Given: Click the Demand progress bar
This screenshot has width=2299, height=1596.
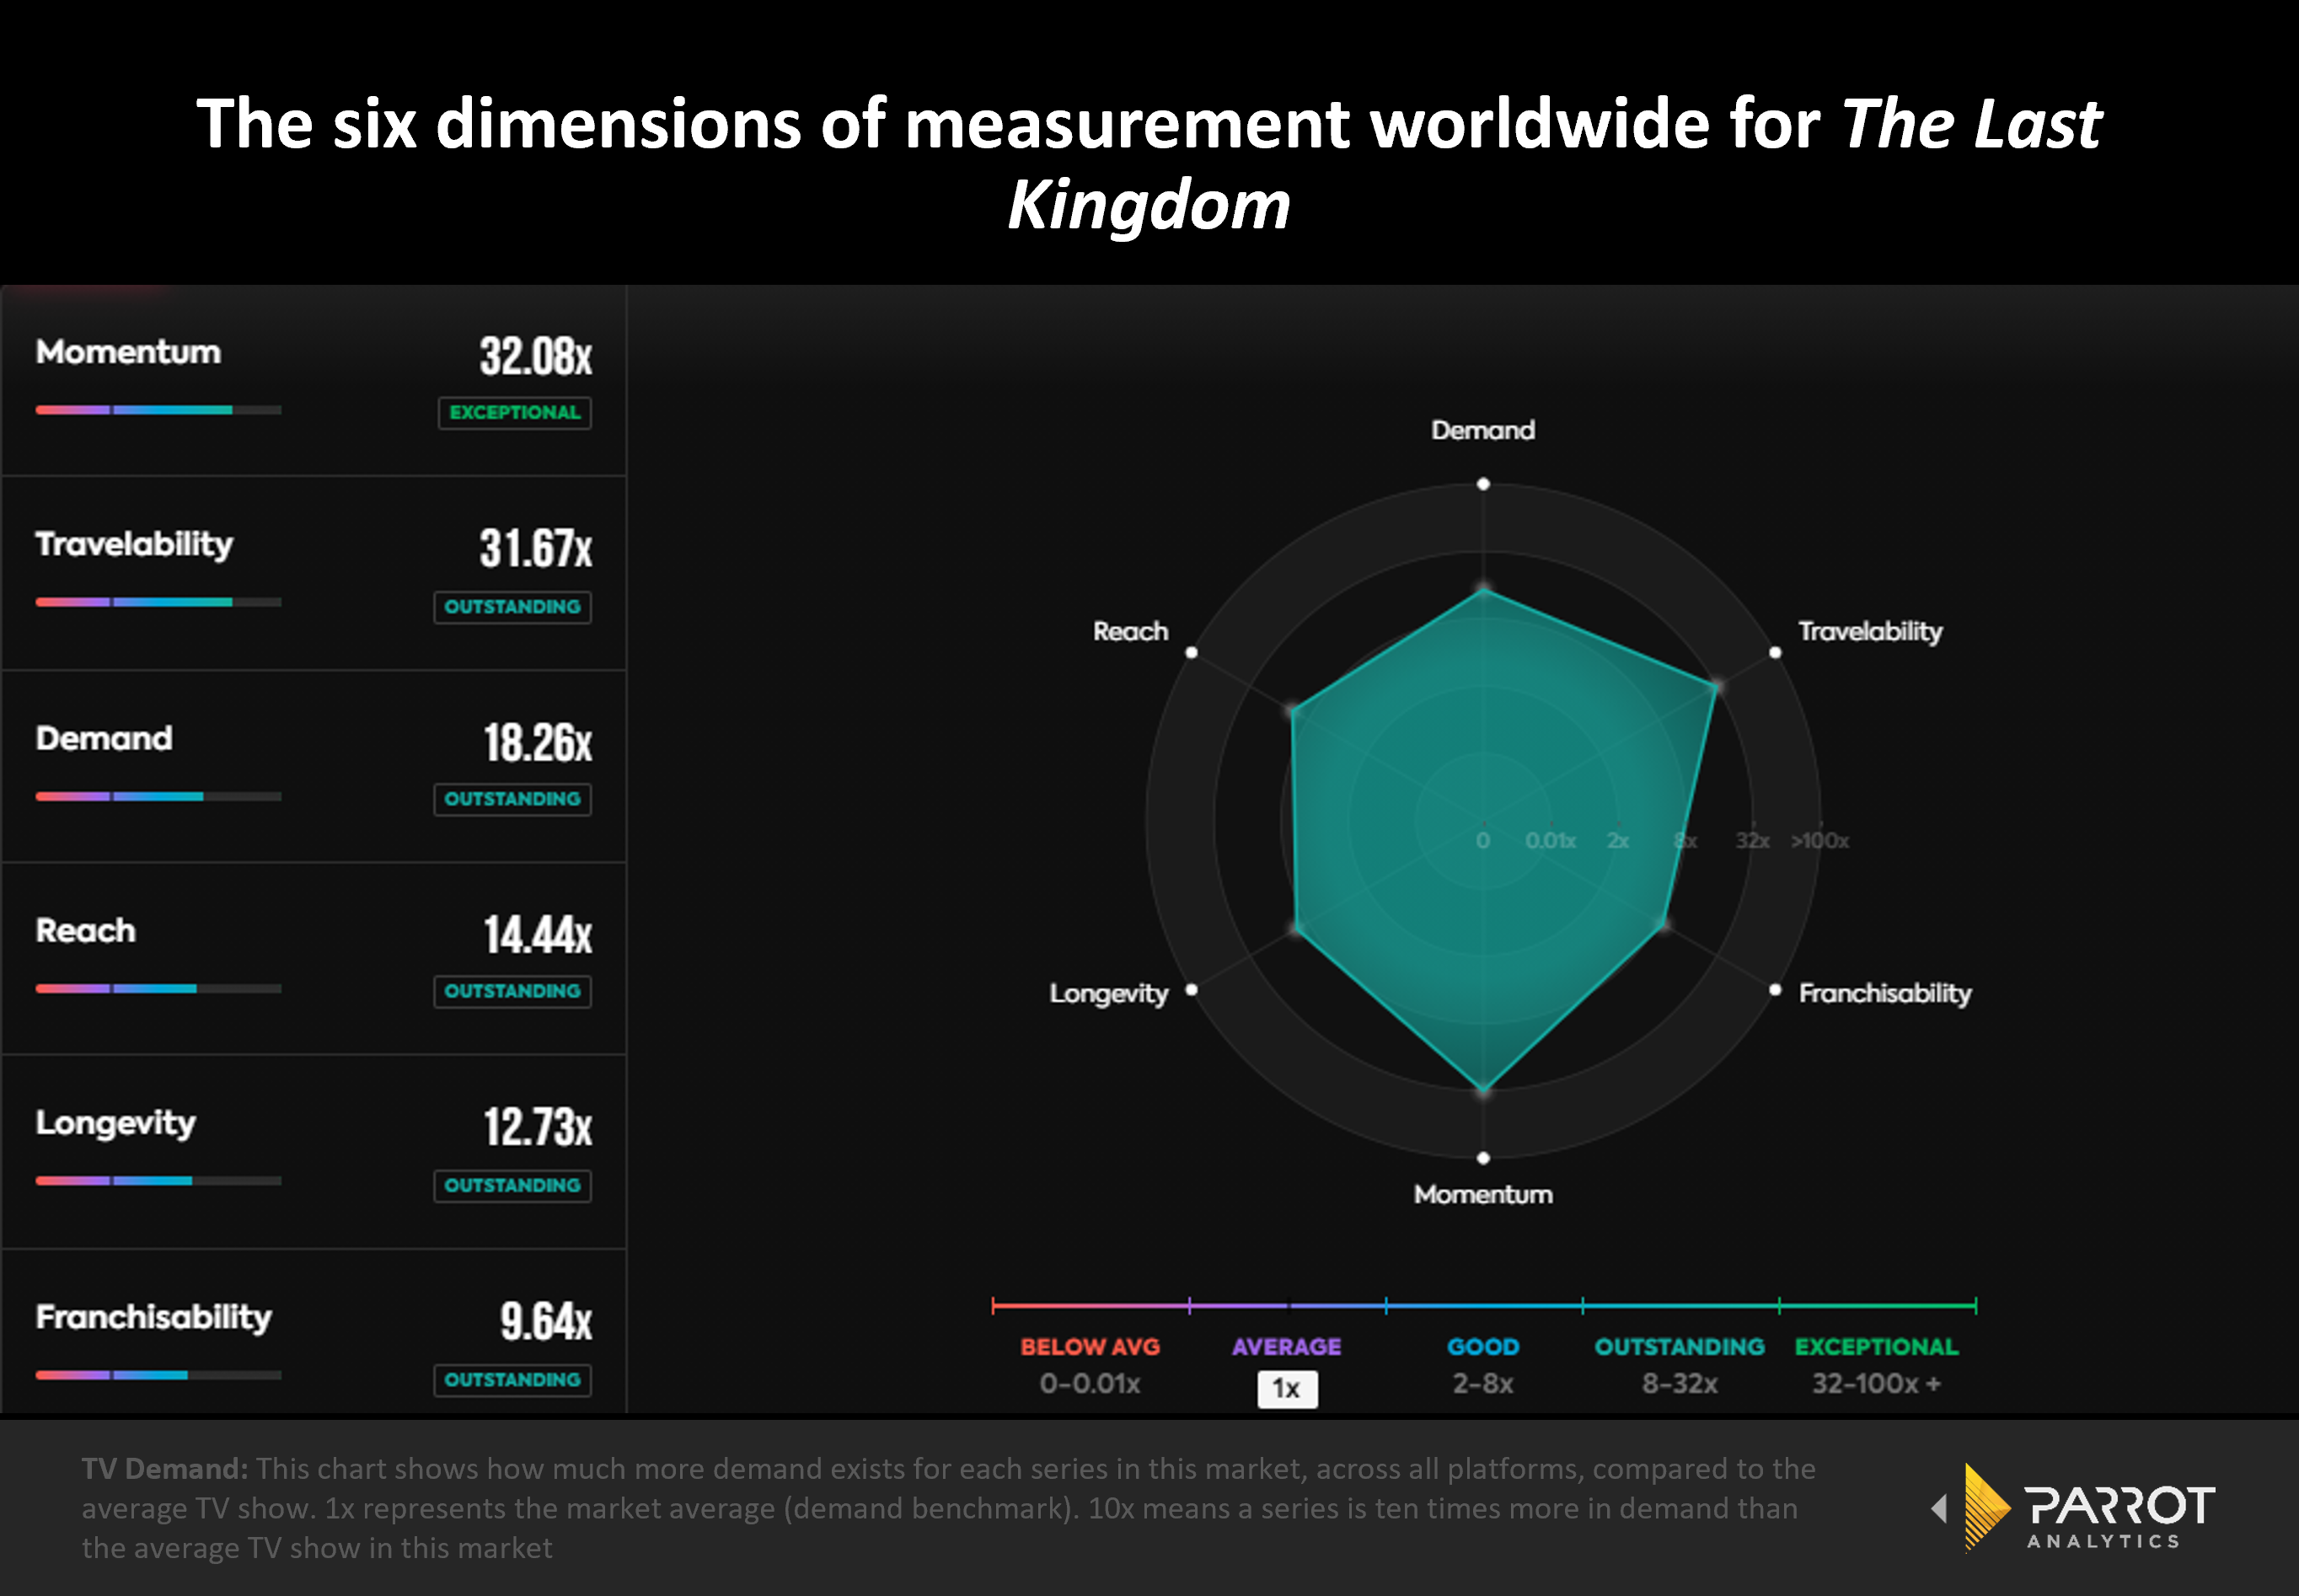Looking at the screenshot, I should coord(158,796).
